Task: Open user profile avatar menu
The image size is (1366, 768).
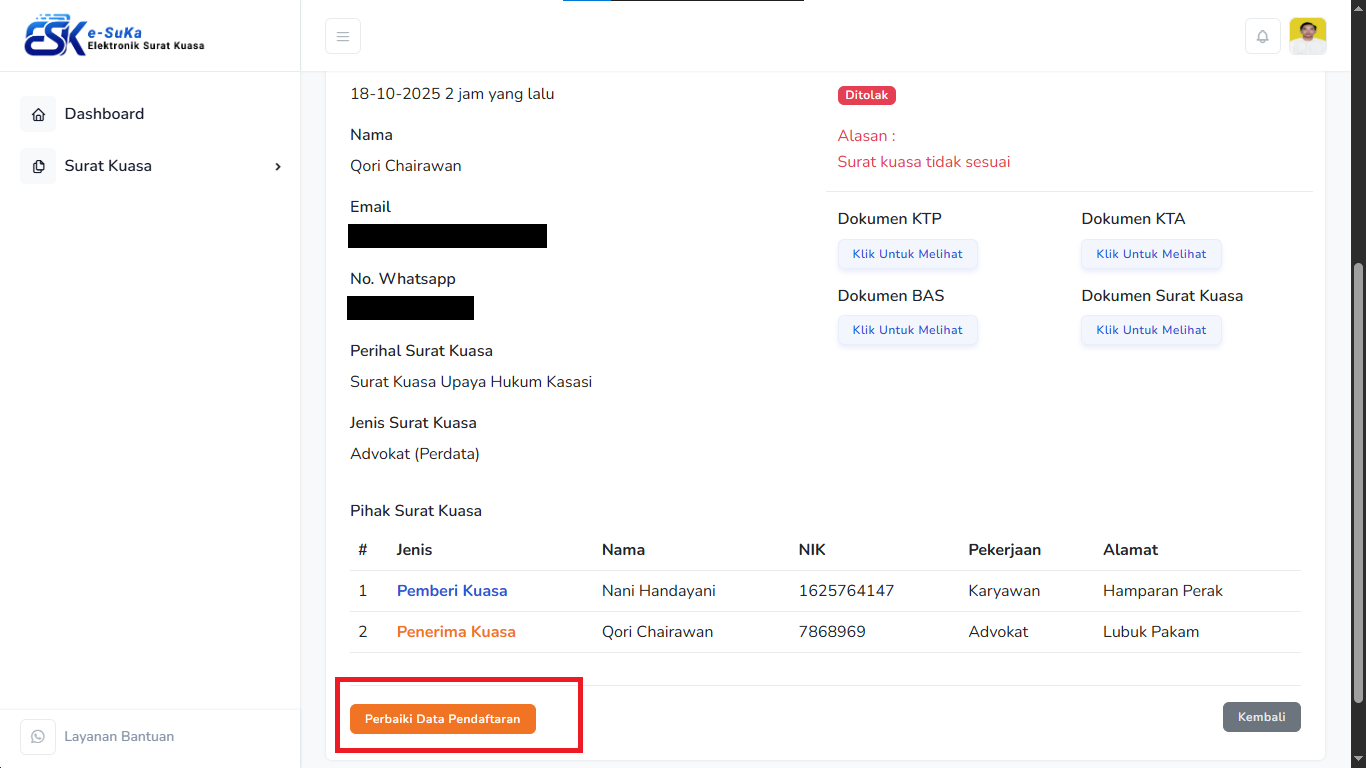Action: (x=1308, y=37)
